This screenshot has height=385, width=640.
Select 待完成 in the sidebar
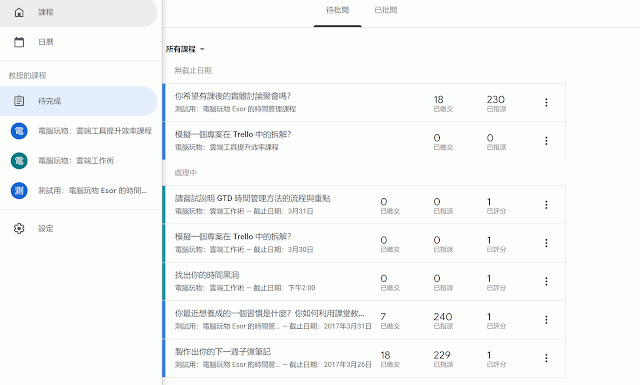click(x=78, y=101)
